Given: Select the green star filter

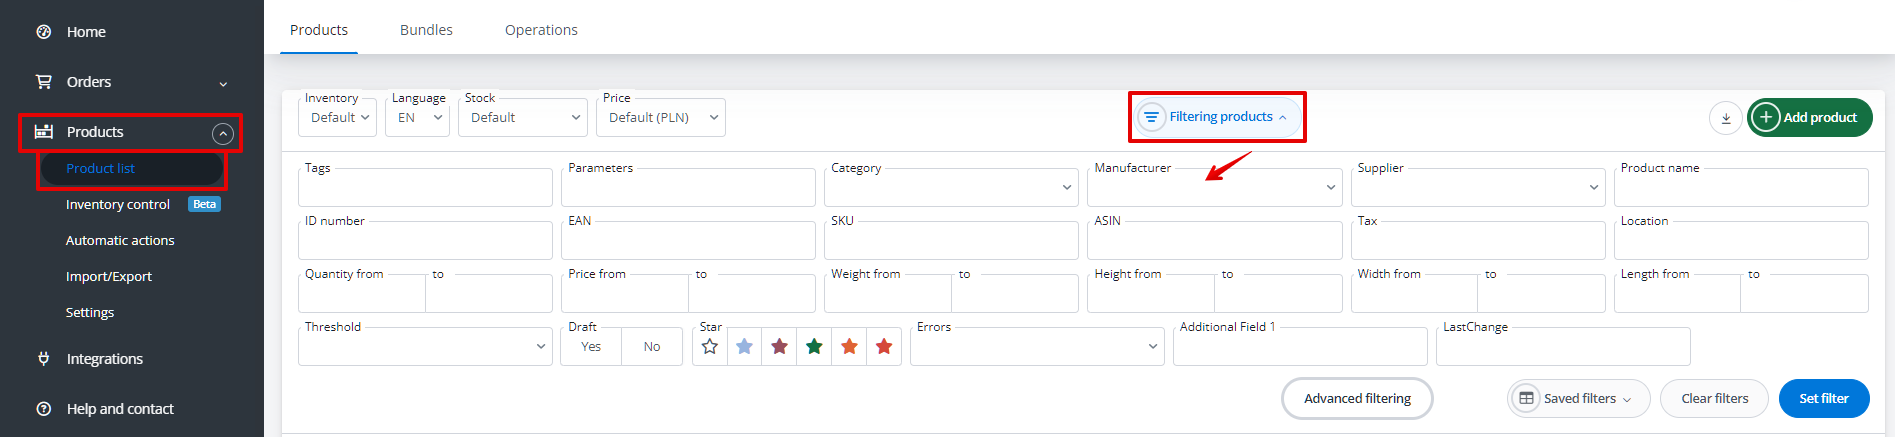Looking at the screenshot, I should [x=814, y=347].
